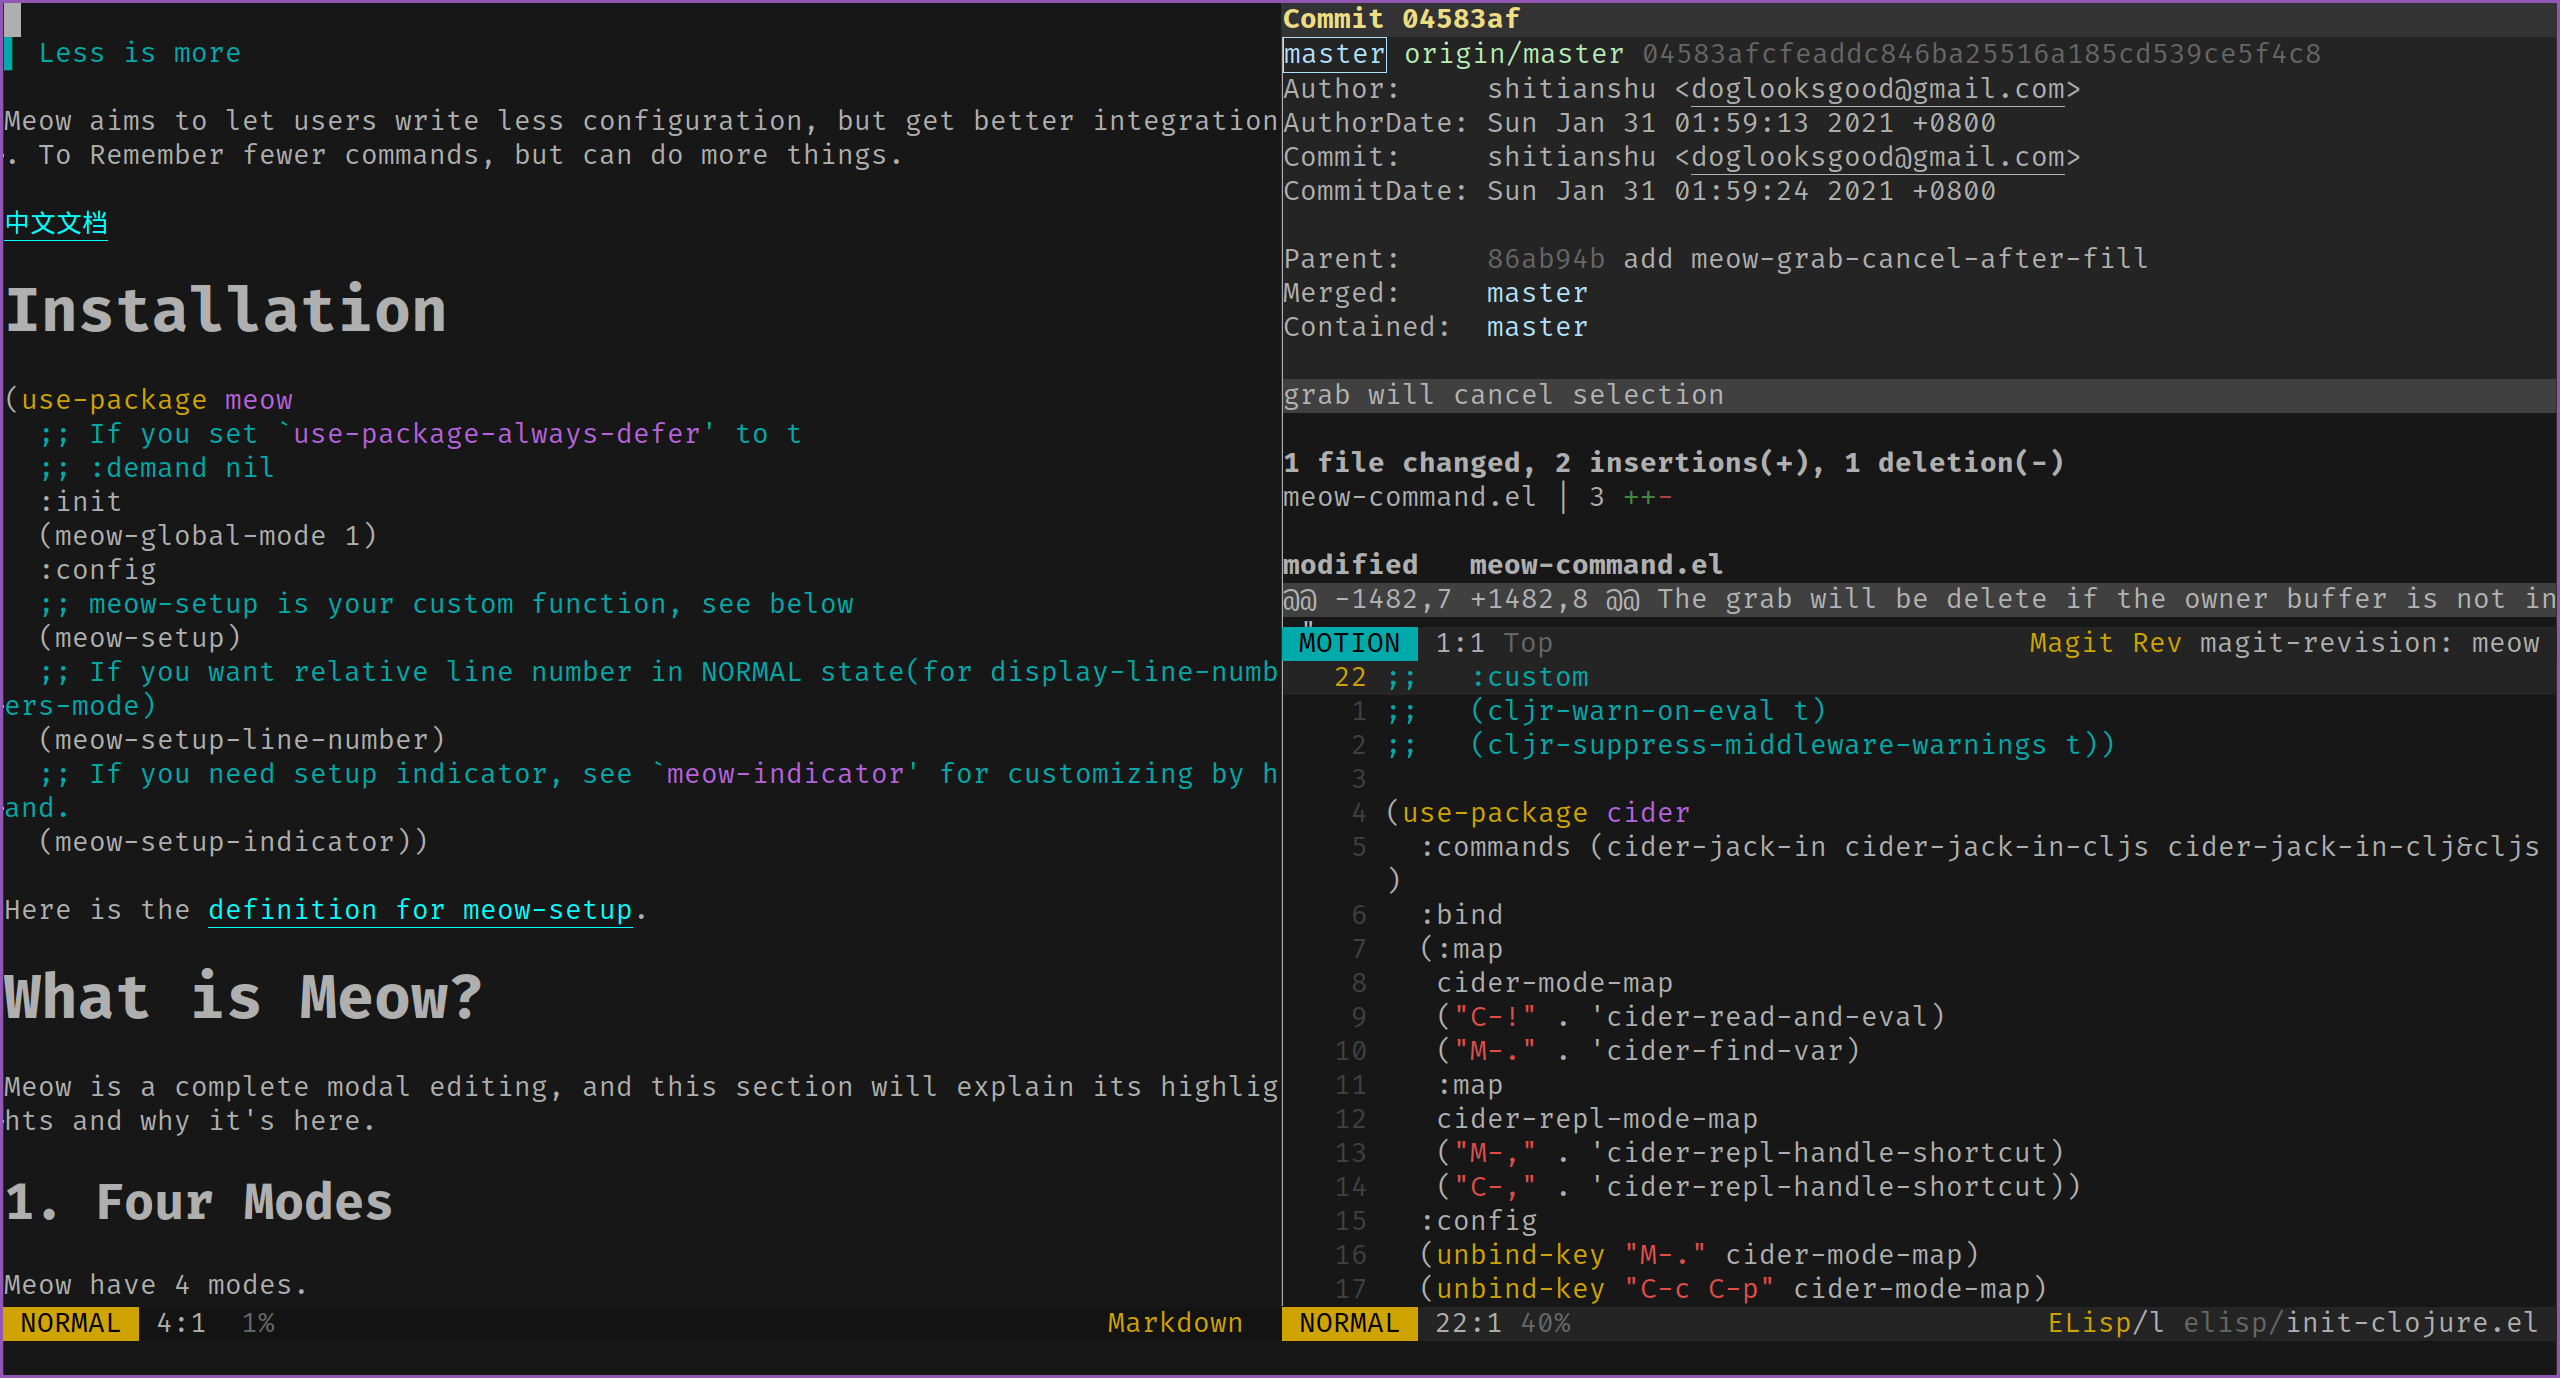Click the 'Meow have 4 modes.' line
This screenshot has height=1378, width=2560.
[x=156, y=1285]
